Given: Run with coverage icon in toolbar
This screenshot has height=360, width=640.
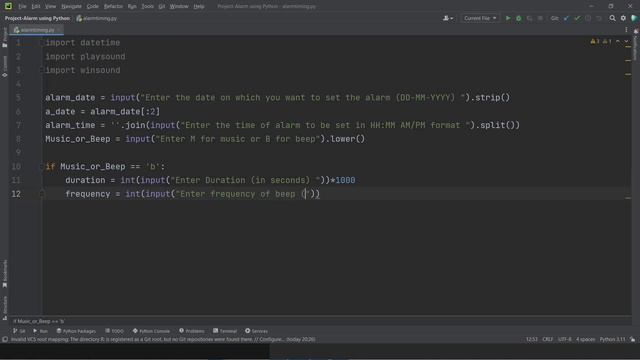Looking at the screenshot, I should click(529, 18).
